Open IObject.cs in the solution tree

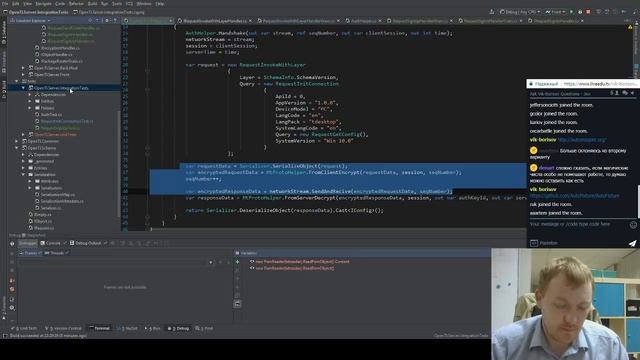point(43,221)
